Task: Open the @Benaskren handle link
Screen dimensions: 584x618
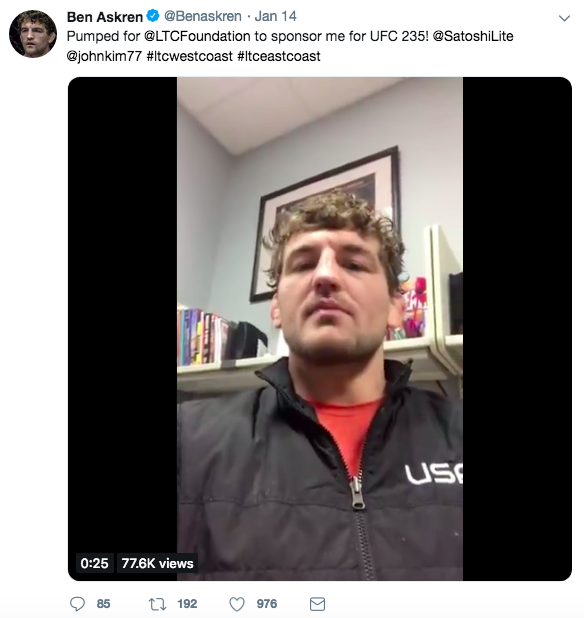Action: (203, 16)
